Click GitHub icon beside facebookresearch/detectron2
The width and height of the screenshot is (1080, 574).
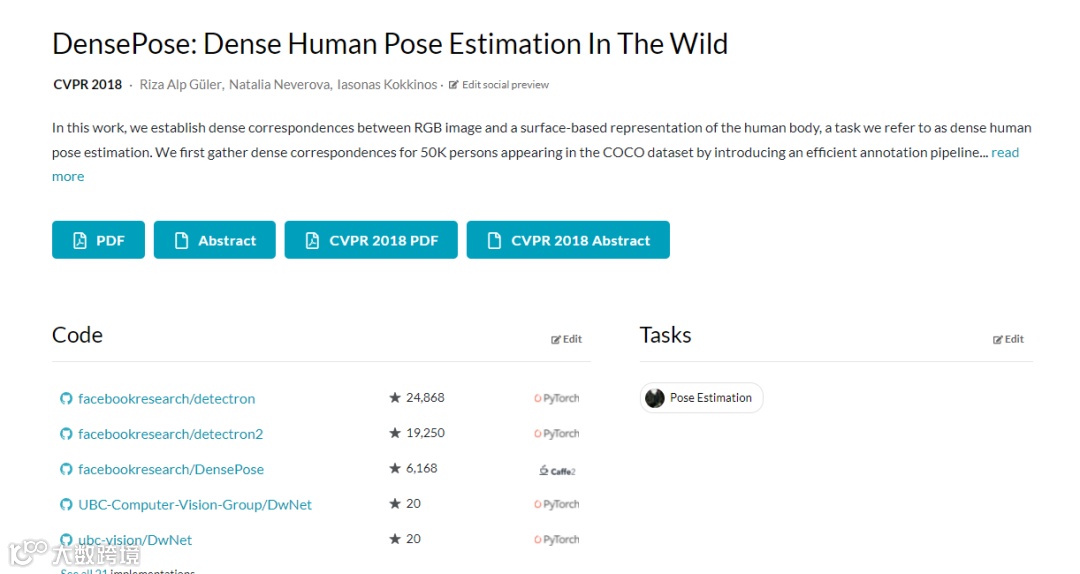(x=66, y=434)
